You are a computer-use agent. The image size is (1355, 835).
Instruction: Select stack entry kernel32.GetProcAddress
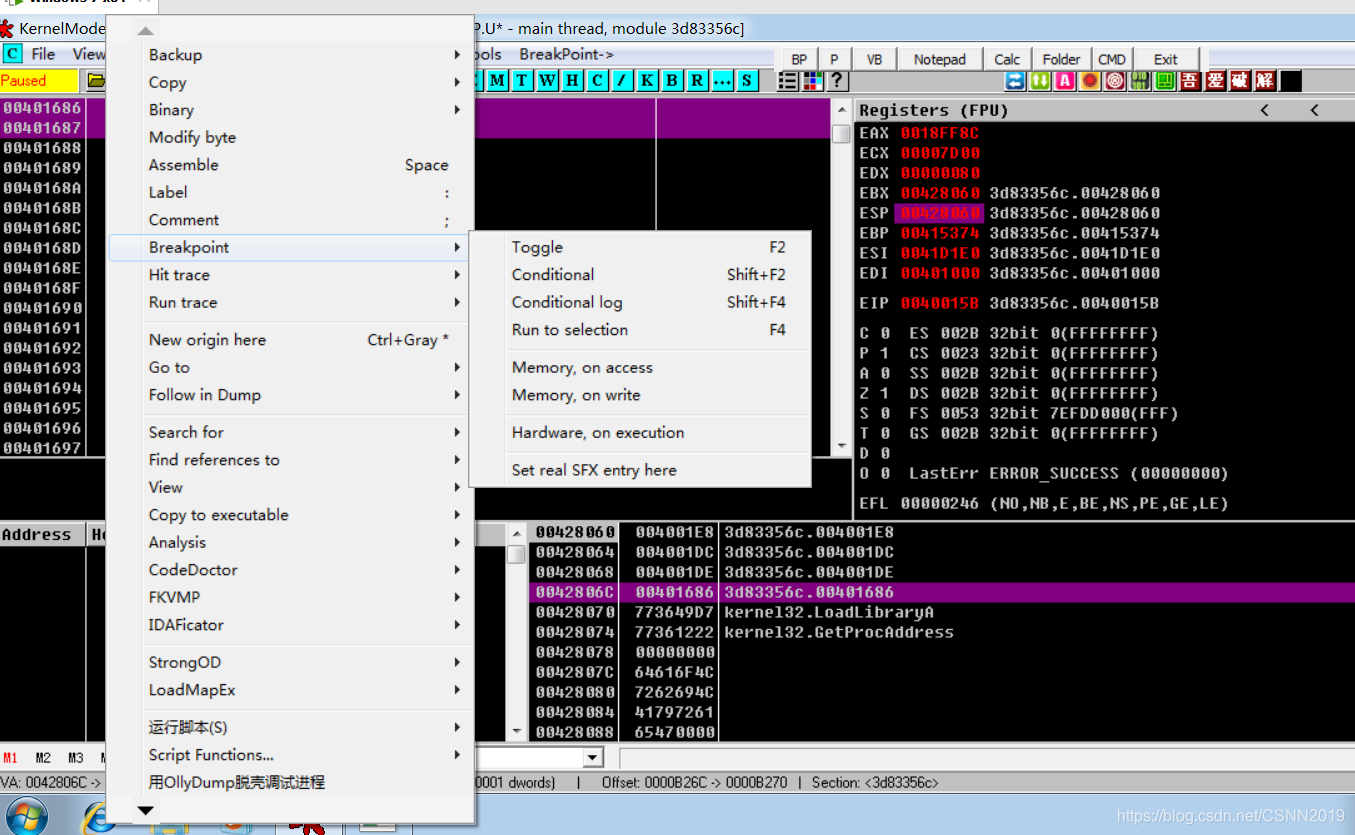click(839, 633)
